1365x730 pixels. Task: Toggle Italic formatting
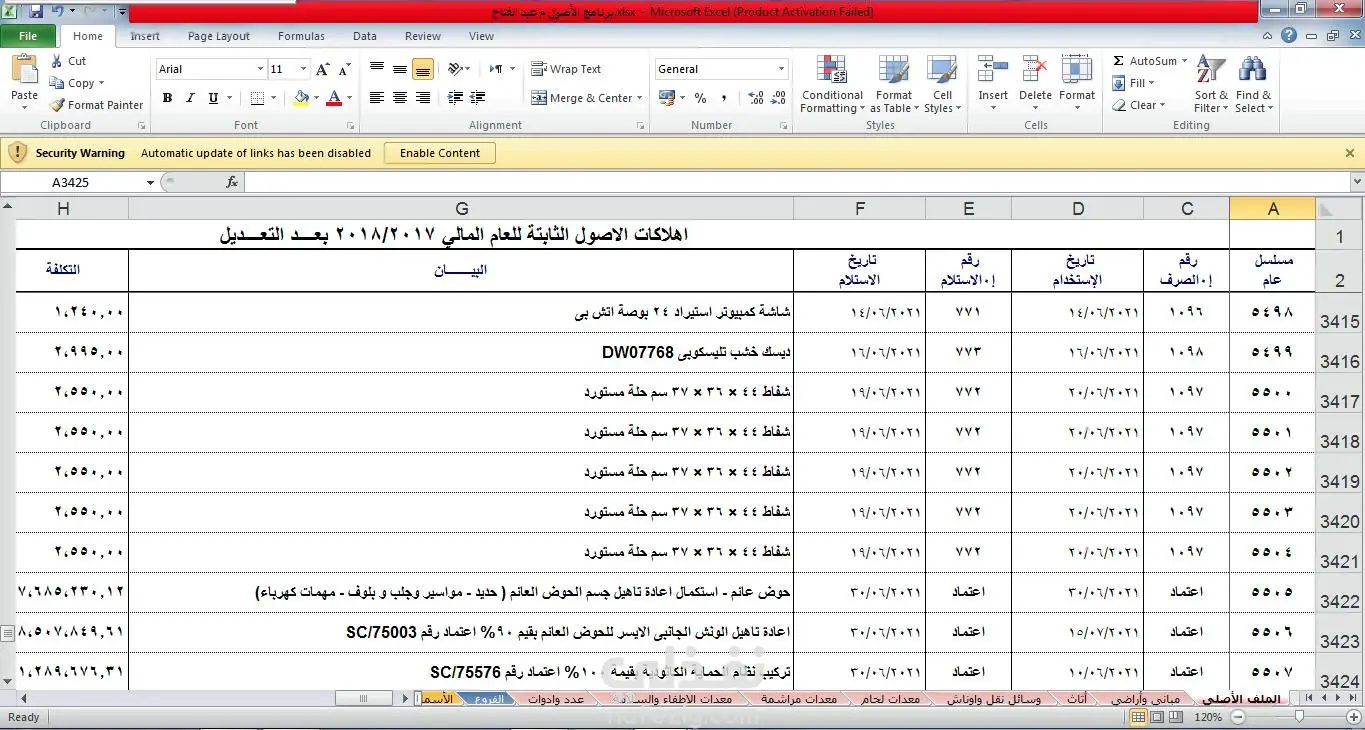pyautogui.click(x=190, y=98)
